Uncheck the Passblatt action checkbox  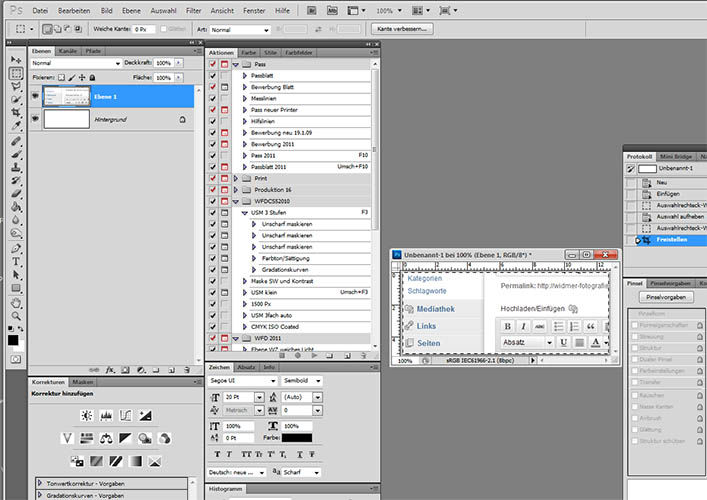pos(213,75)
